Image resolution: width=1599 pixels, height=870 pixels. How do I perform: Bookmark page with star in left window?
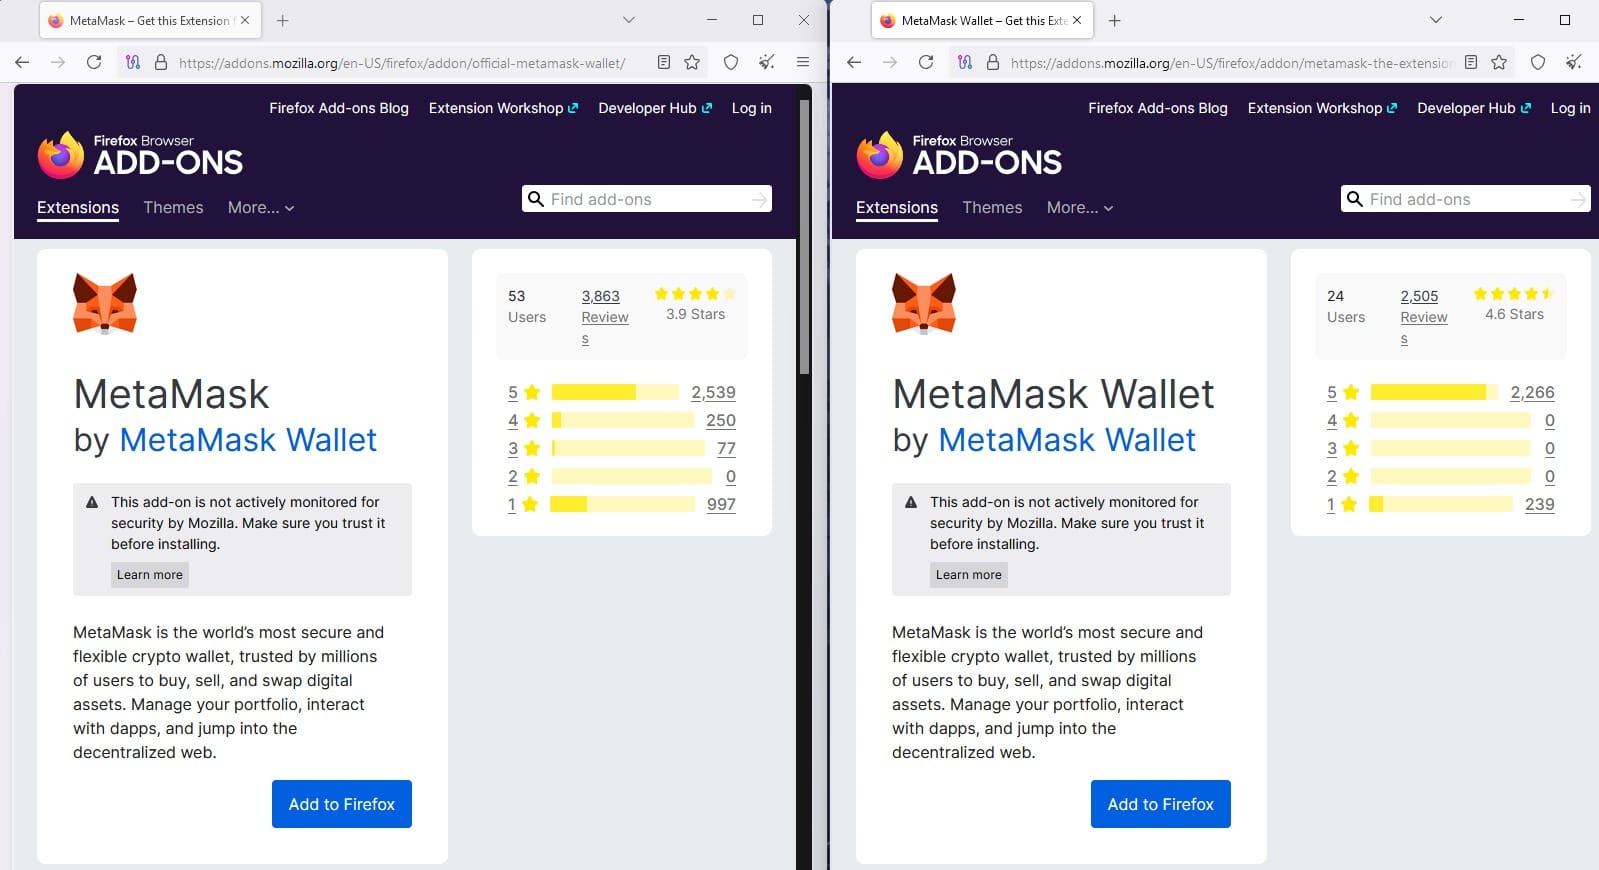(692, 62)
